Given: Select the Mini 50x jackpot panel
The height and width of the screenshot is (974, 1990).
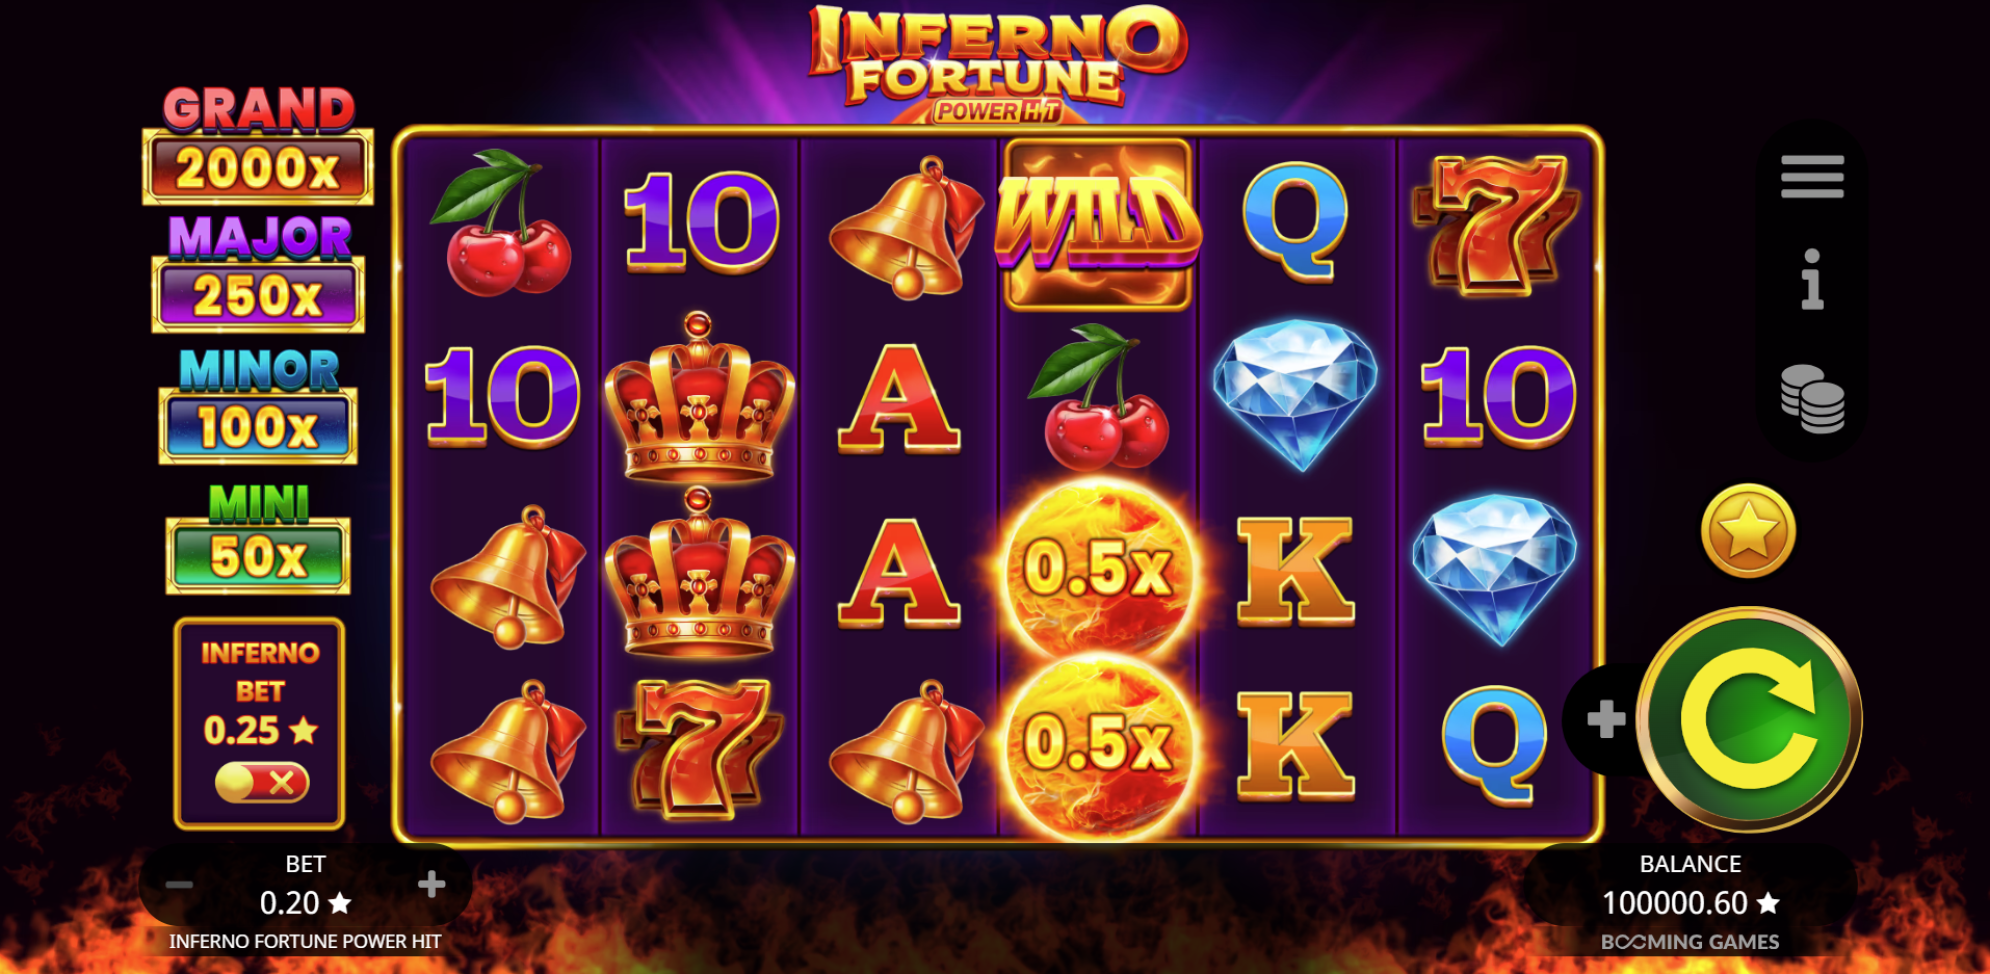Looking at the screenshot, I should point(258,539).
